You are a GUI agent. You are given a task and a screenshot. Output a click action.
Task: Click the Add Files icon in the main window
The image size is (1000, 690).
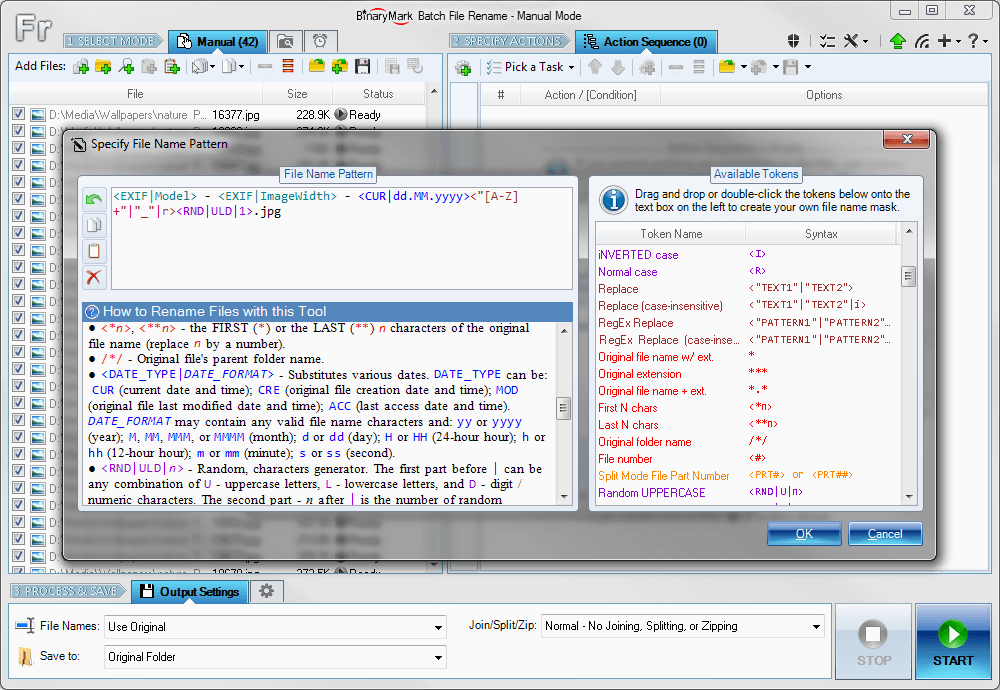81,66
